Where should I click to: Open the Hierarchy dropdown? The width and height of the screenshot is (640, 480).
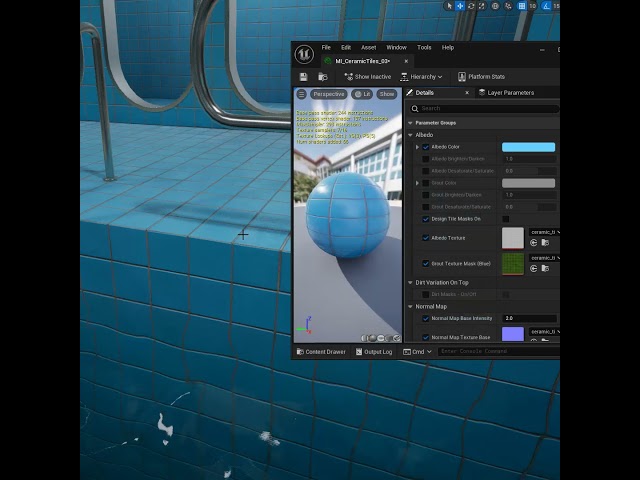421,77
